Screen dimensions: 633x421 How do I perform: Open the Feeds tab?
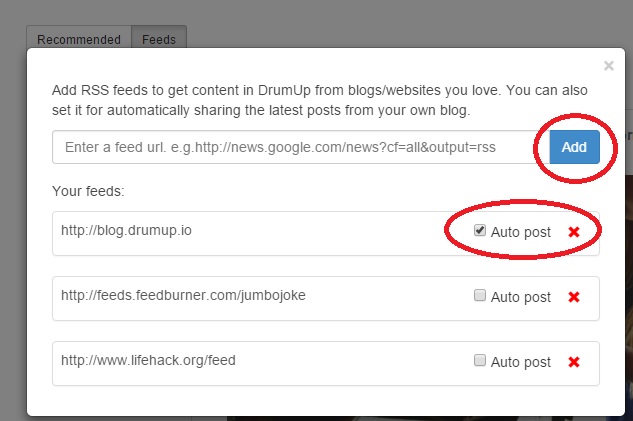click(159, 39)
